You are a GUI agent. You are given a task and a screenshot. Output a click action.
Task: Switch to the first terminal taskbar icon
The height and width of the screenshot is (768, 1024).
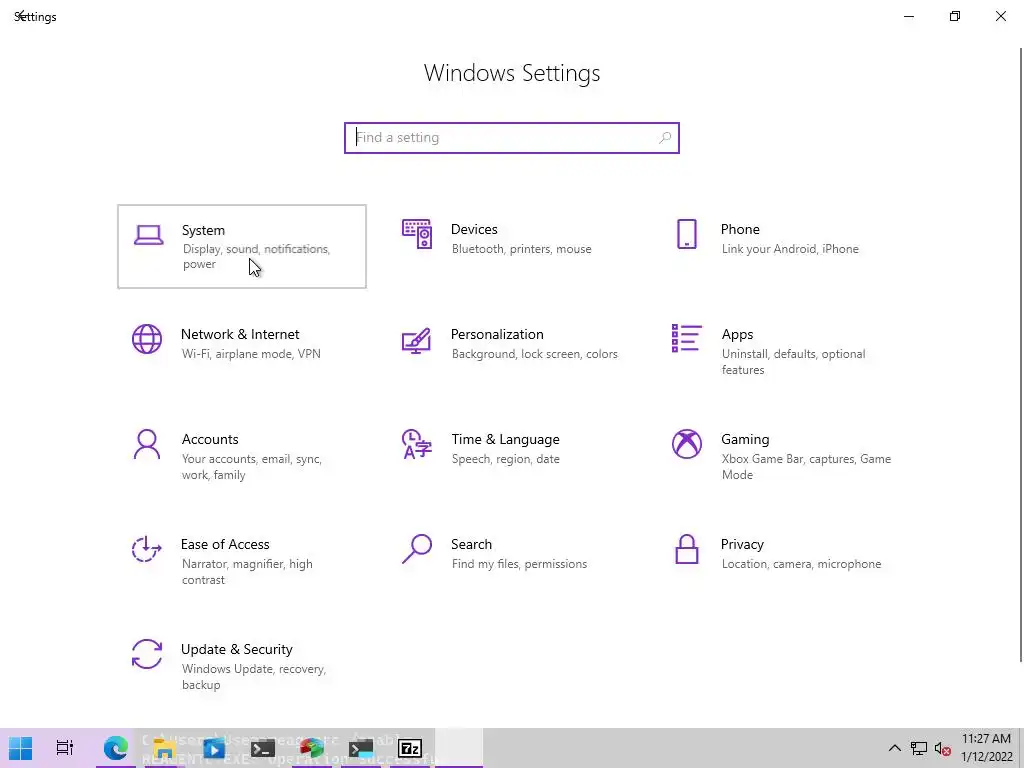263,748
